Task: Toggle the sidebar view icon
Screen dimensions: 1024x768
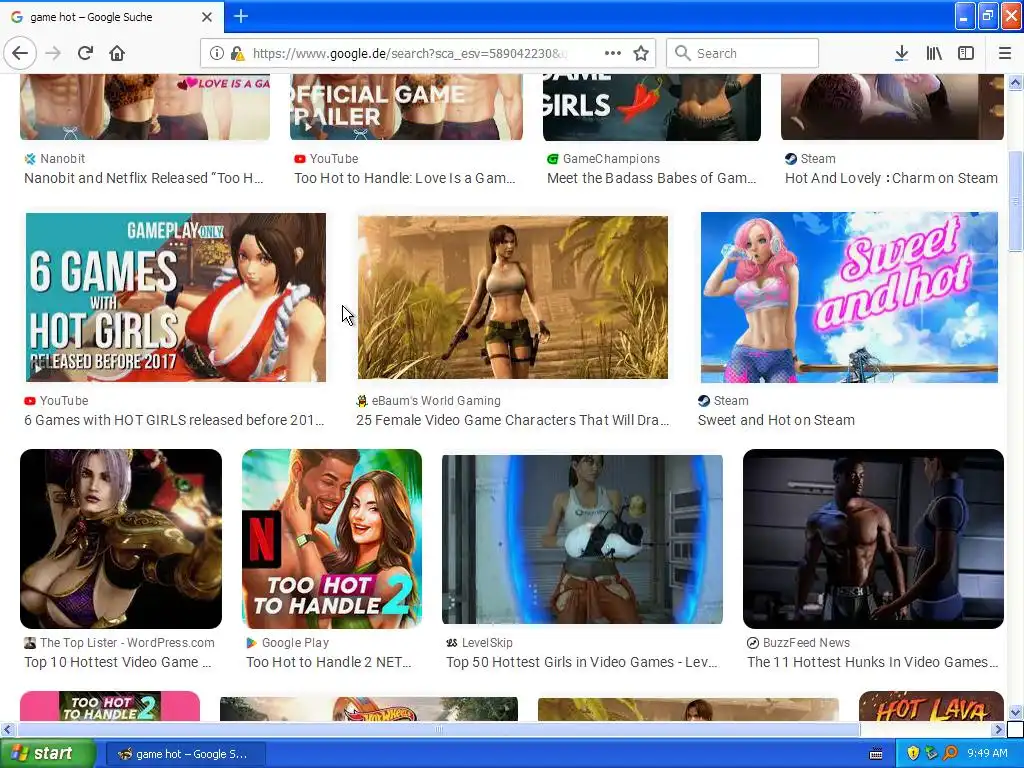Action: click(x=966, y=53)
